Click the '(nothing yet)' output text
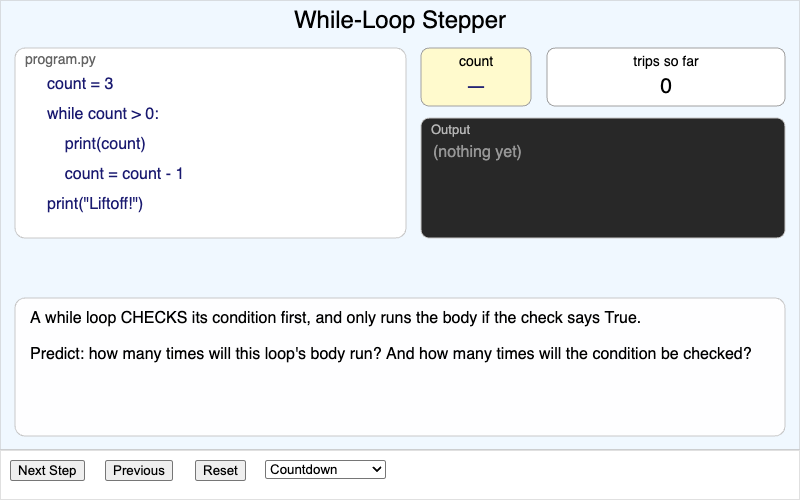 (x=477, y=152)
